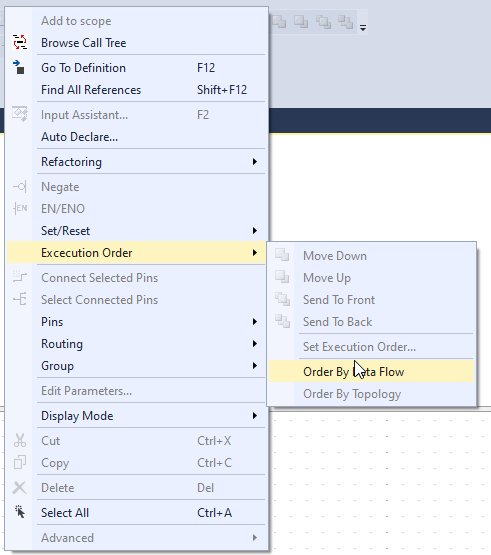Image resolution: width=491 pixels, height=555 pixels.
Task: Click the Browse Call Tree icon
Action: (x=20, y=42)
